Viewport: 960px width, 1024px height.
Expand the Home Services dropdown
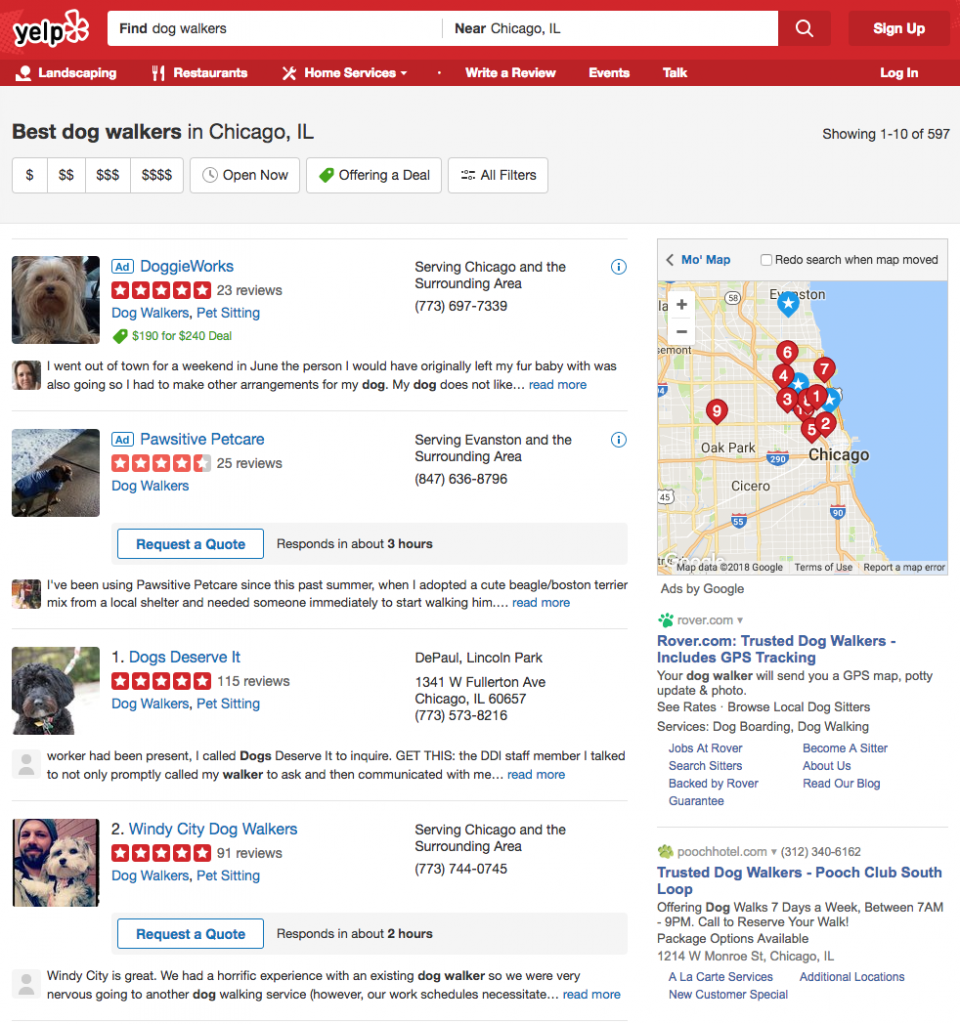[x=345, y=73]
